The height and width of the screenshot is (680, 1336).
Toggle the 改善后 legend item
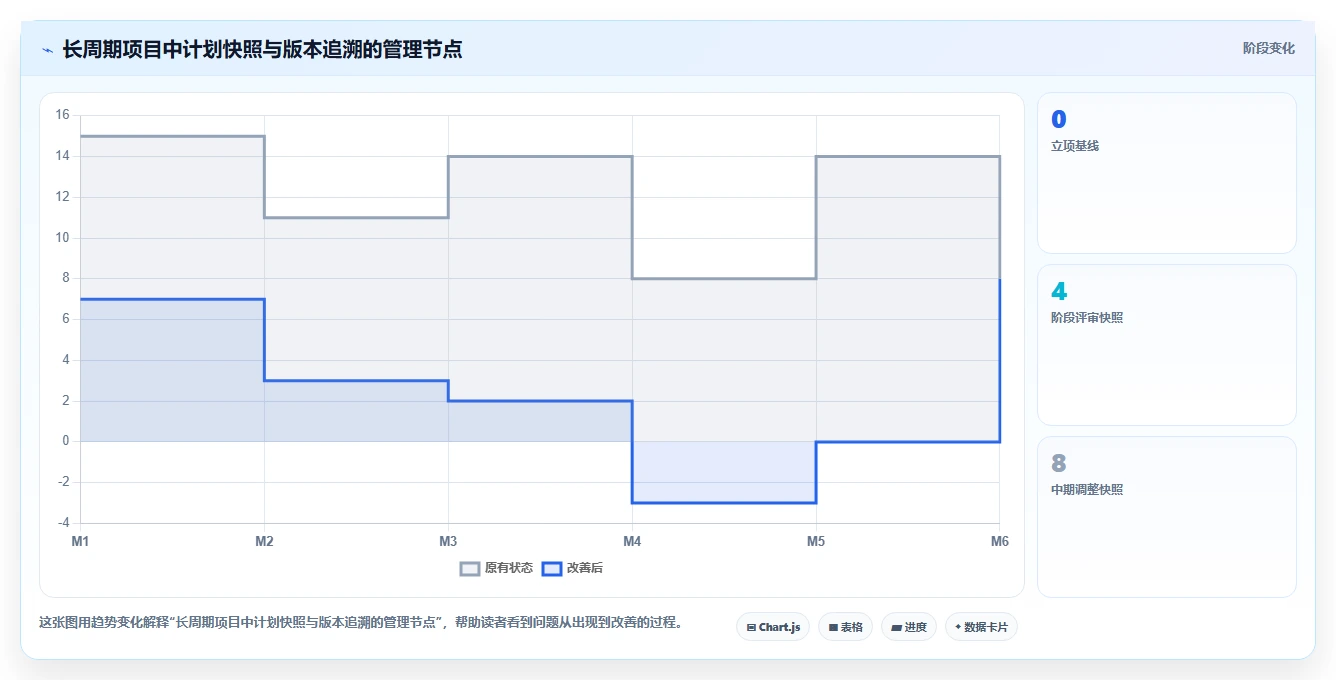pos(572,568)
